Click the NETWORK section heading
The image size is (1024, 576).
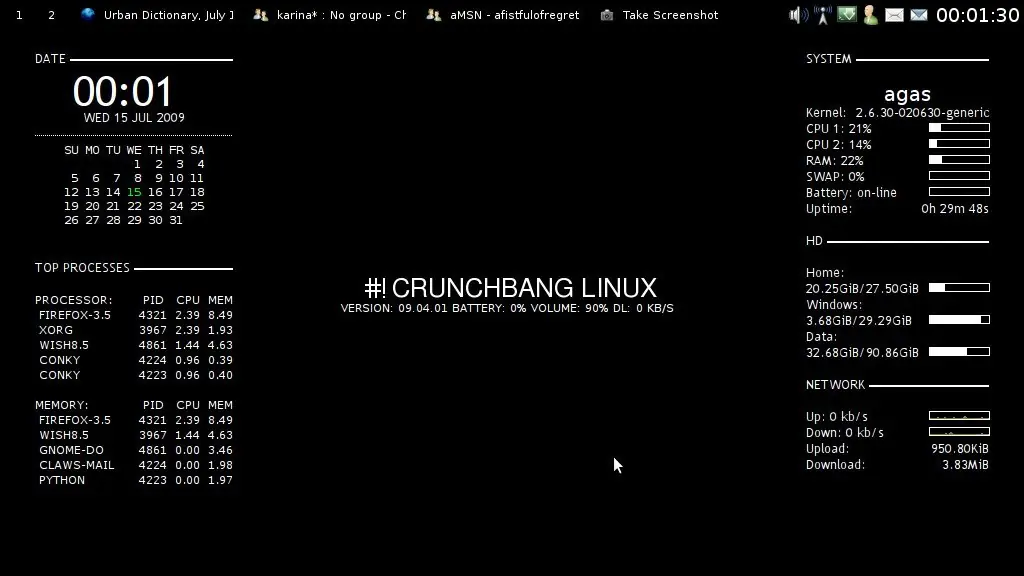tap(835, 385)
